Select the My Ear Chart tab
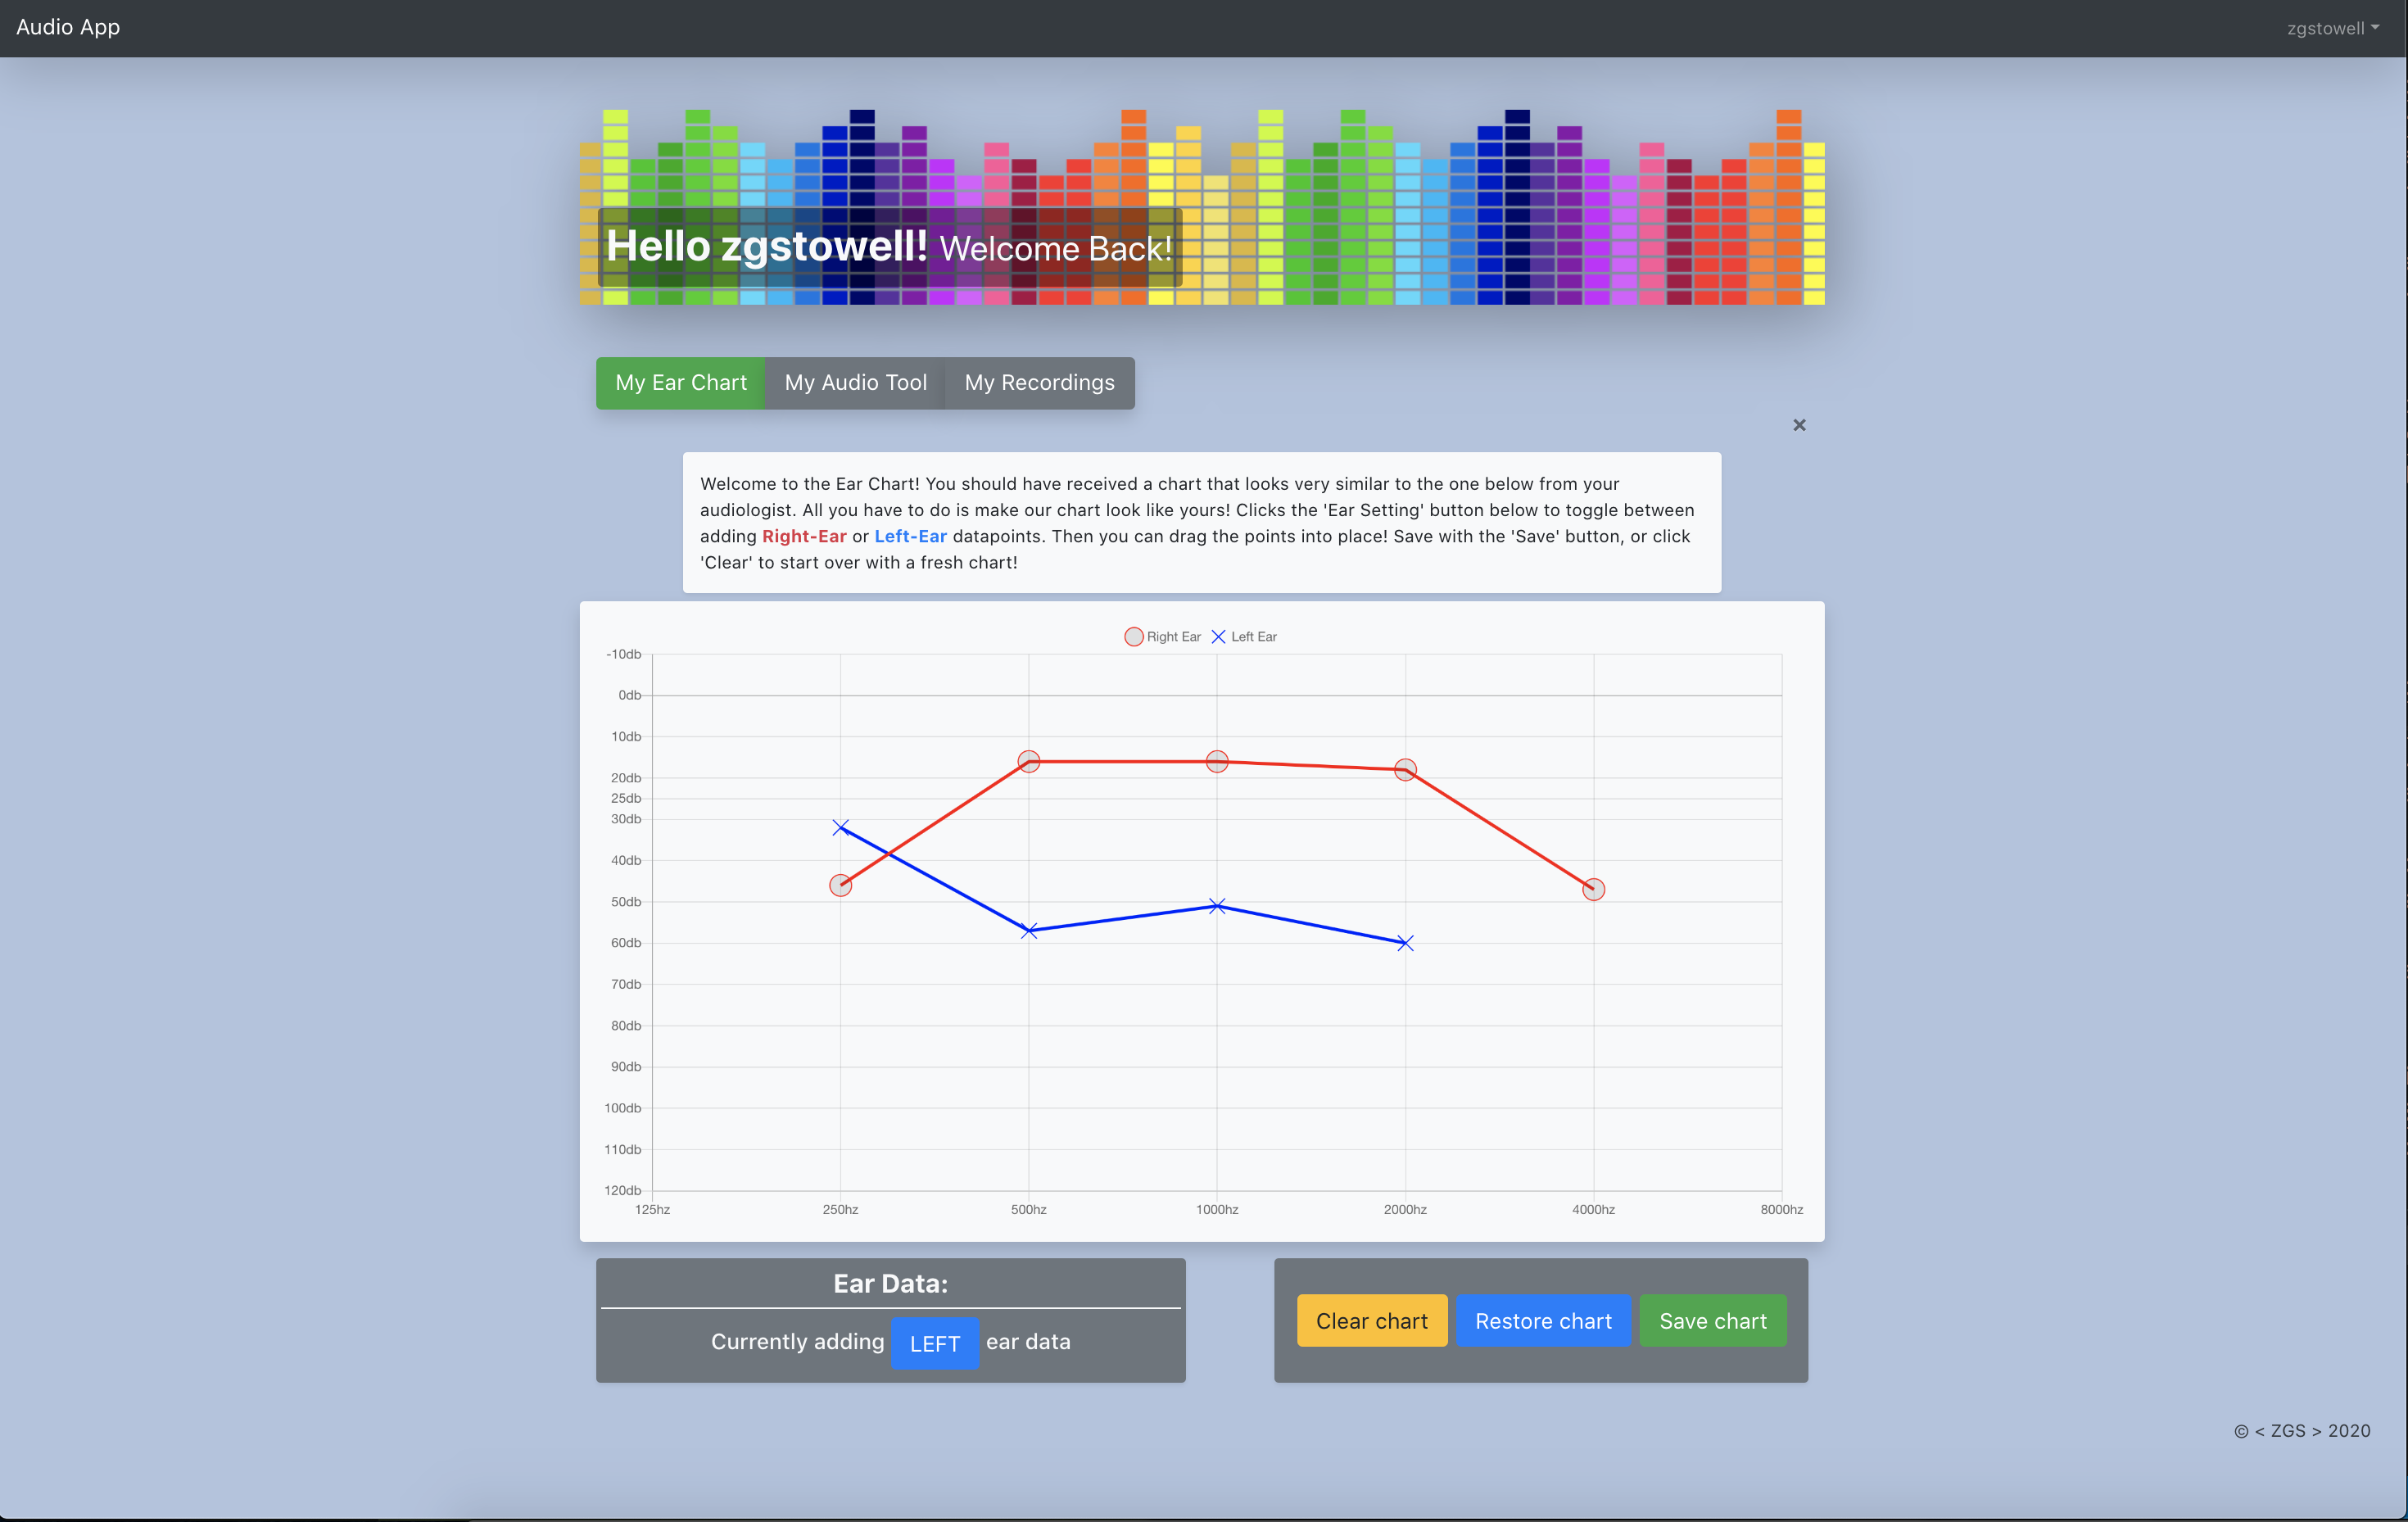This screenshot has width=2408, height=1522. click(681, 383)
